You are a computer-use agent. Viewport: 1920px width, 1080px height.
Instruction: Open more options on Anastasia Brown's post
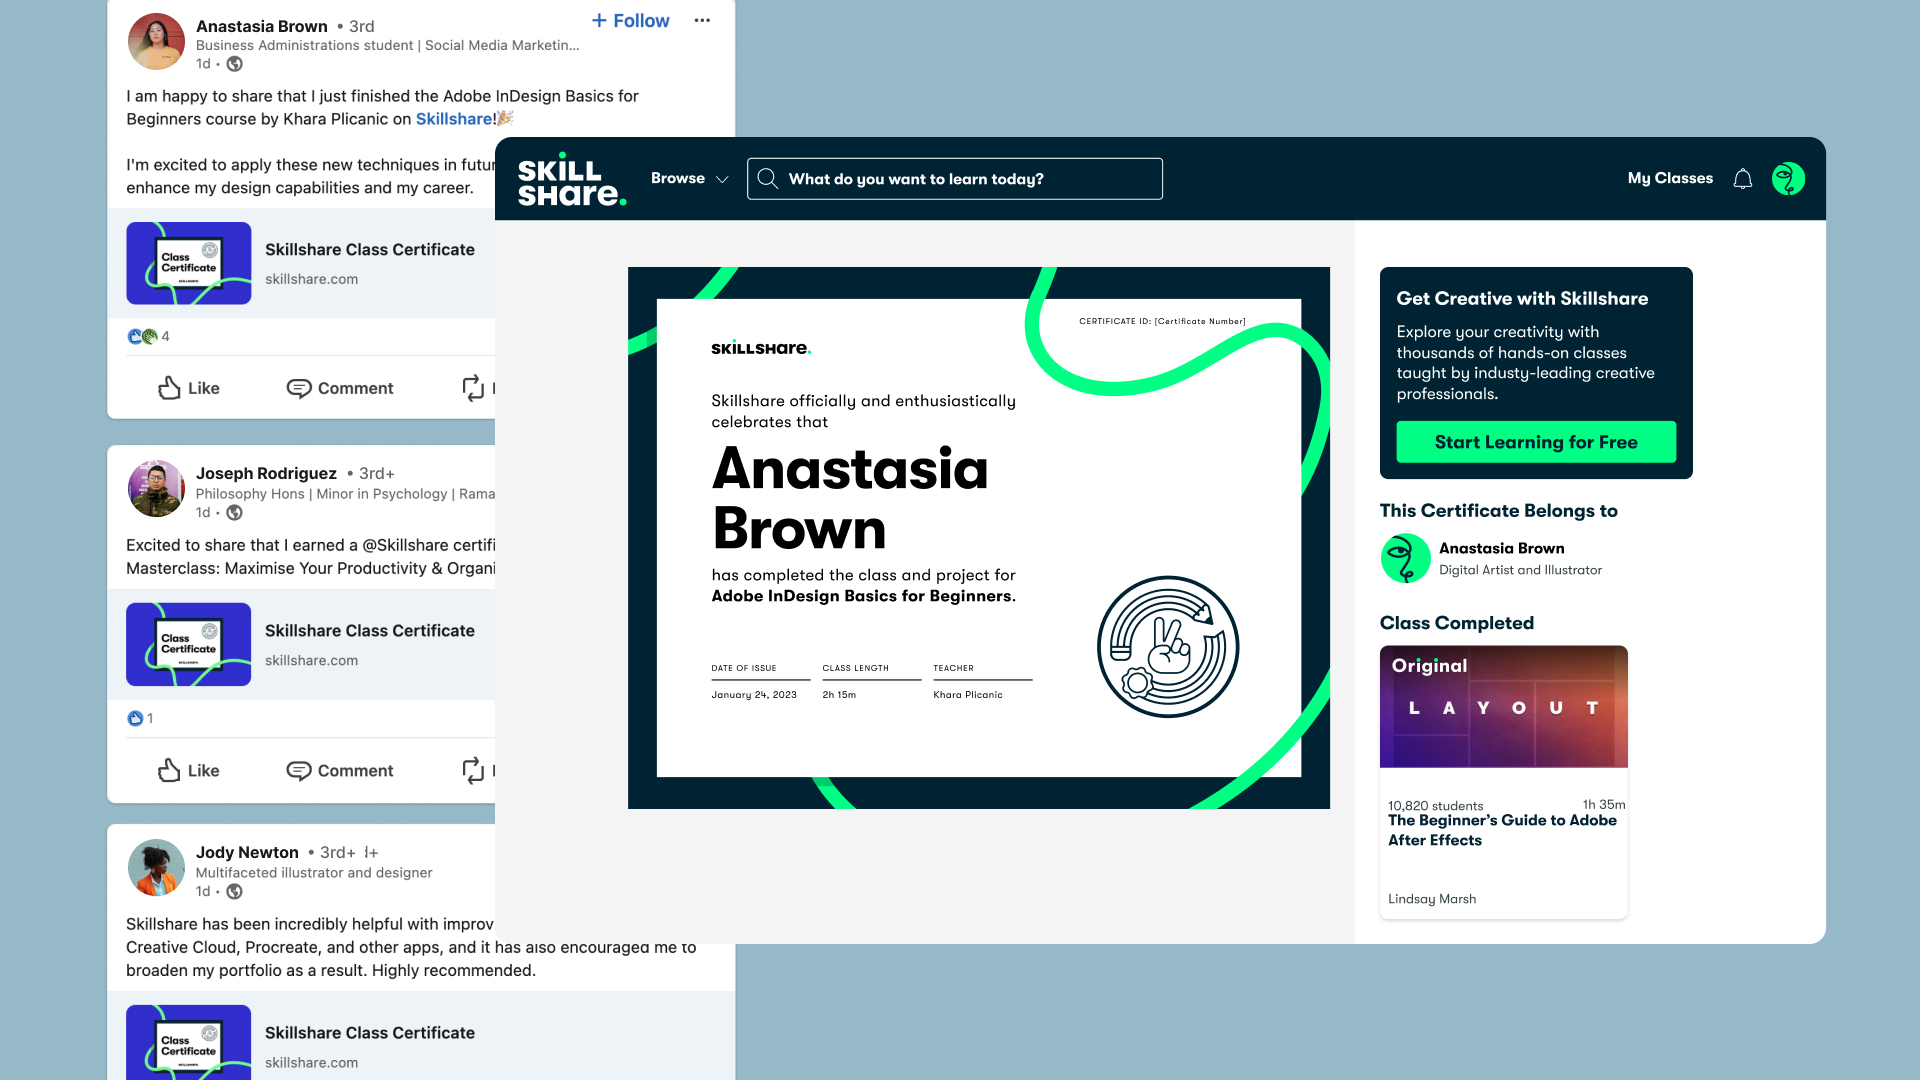[702, 20]
